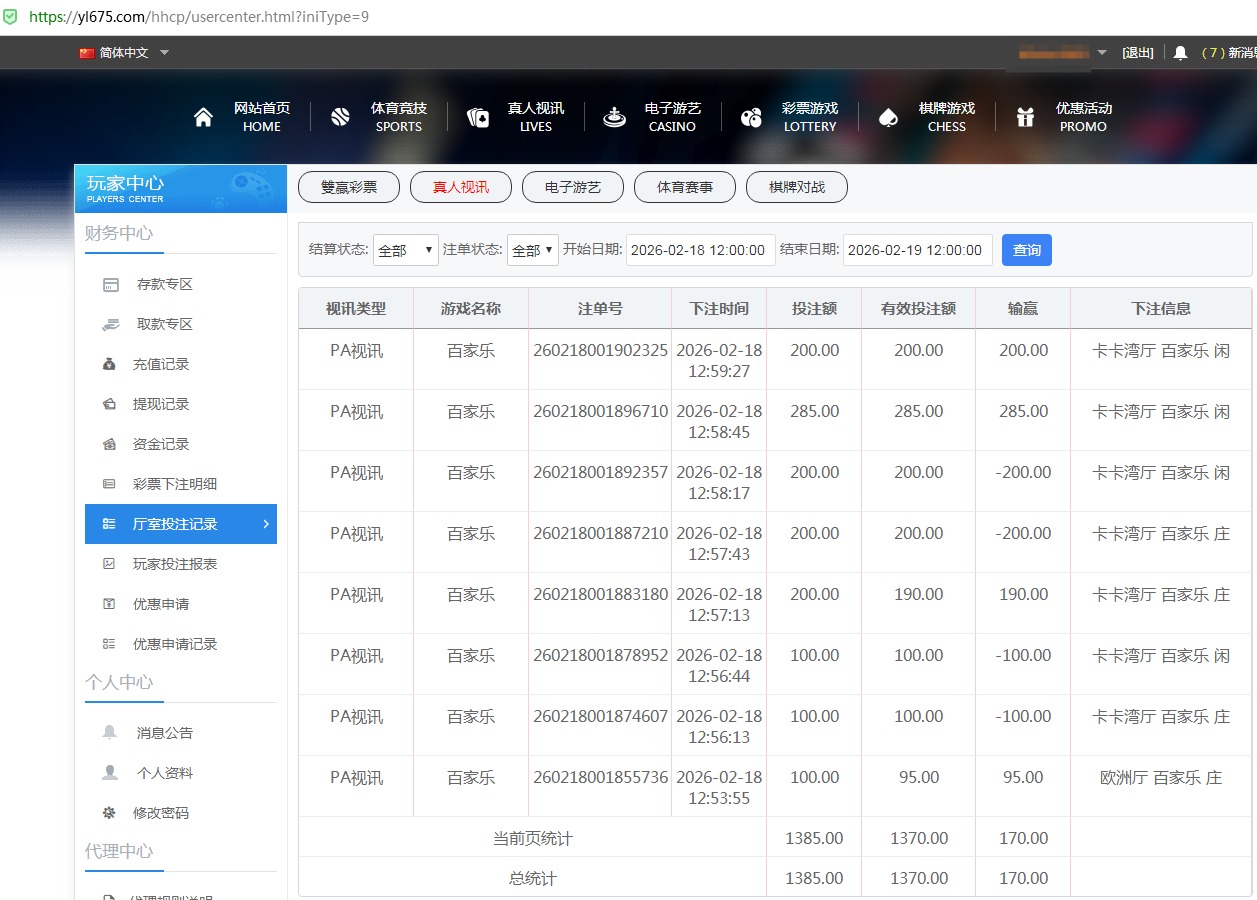Click the notification bell icon
The height and width of the screenshot is (900, 1257).
[x=1183, y=53]
